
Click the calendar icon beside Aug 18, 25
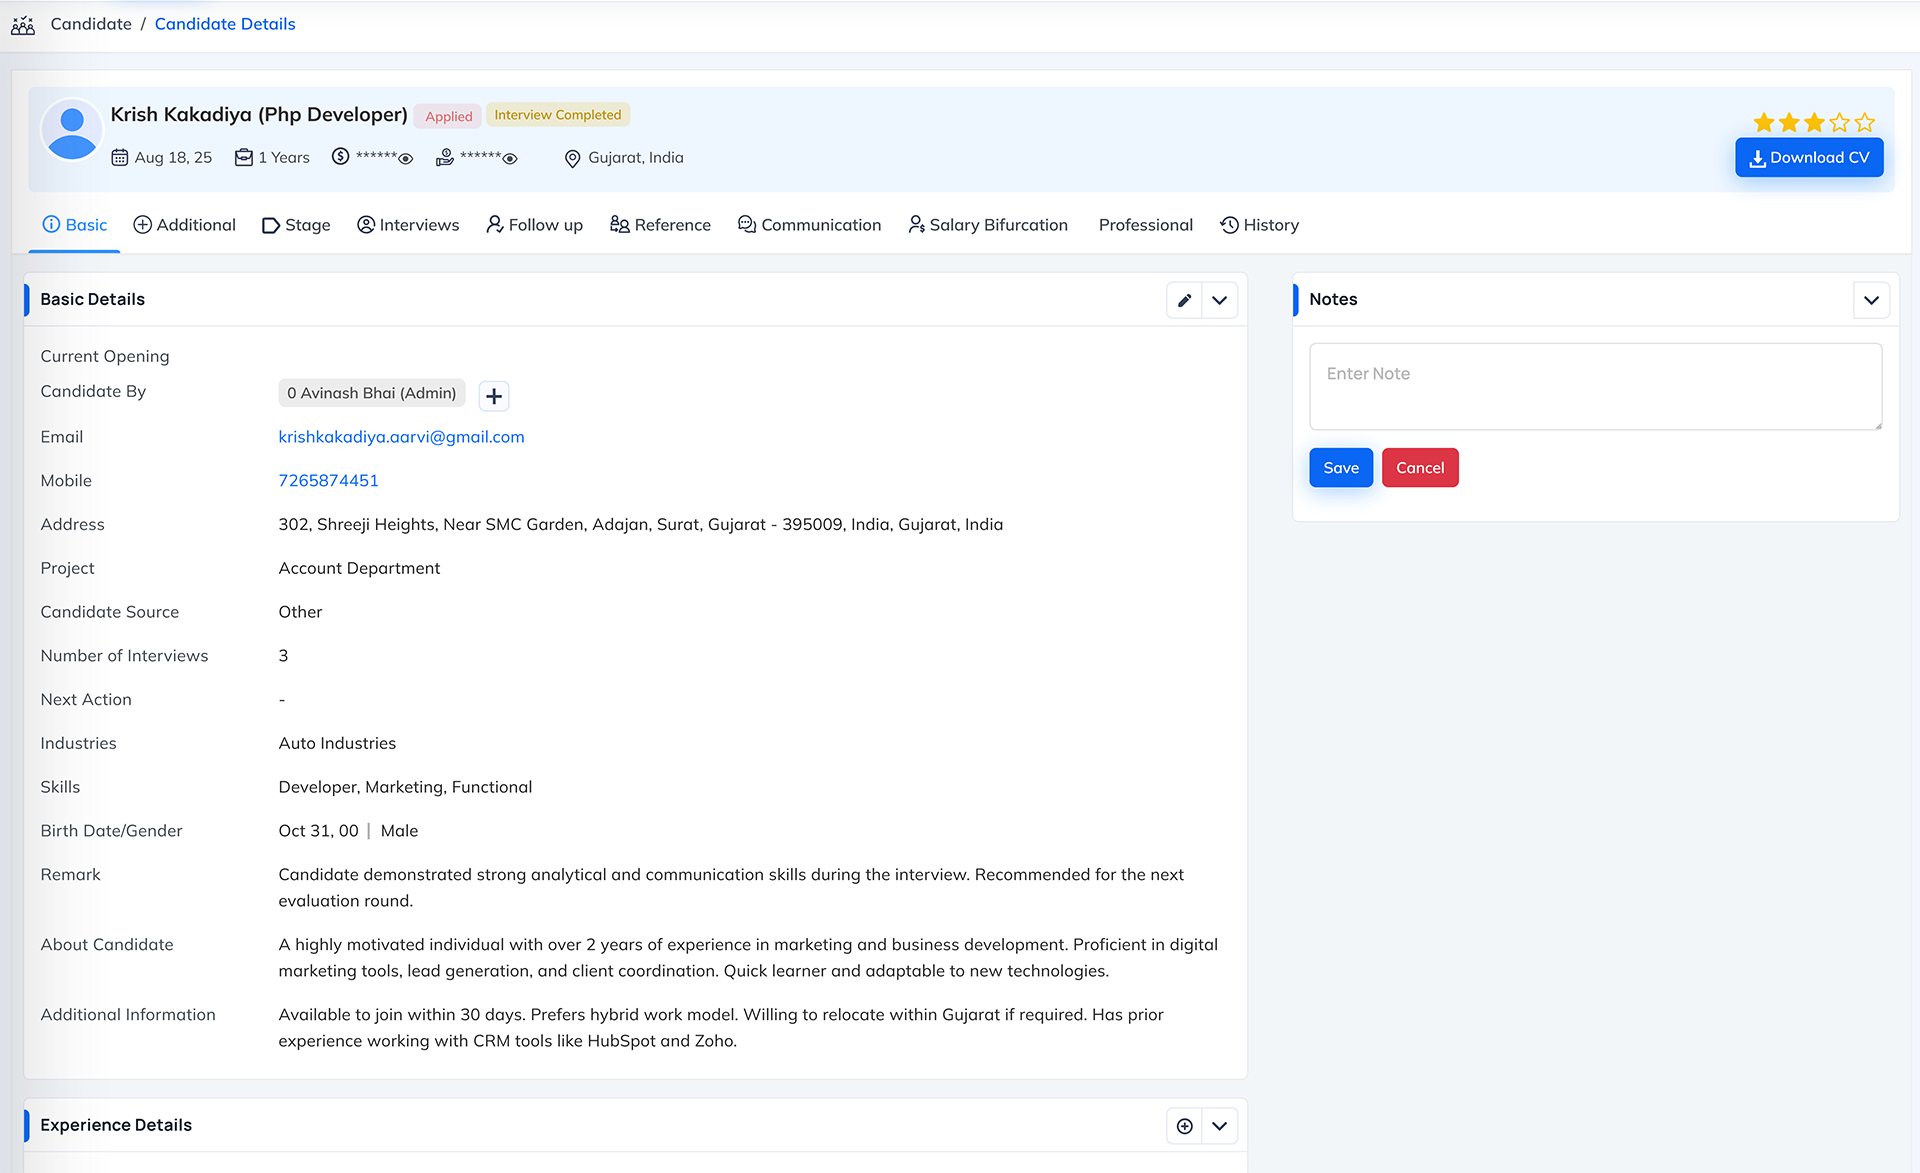[119, 158]
